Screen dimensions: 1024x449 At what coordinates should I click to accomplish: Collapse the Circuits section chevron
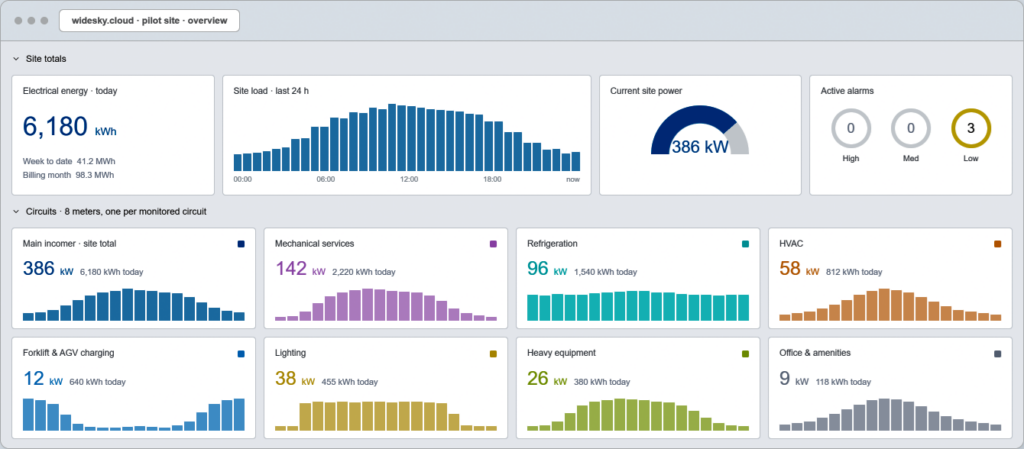[16, 211]
